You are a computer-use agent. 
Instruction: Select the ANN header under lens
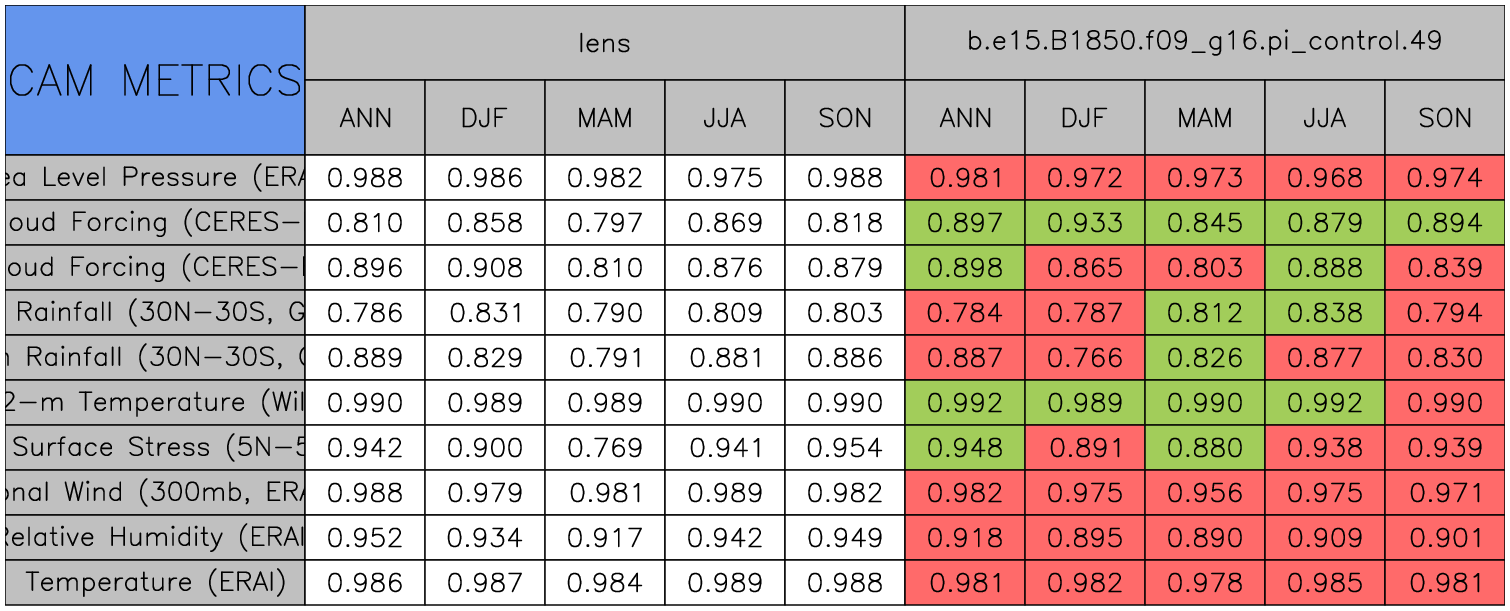tap(365, 118)
